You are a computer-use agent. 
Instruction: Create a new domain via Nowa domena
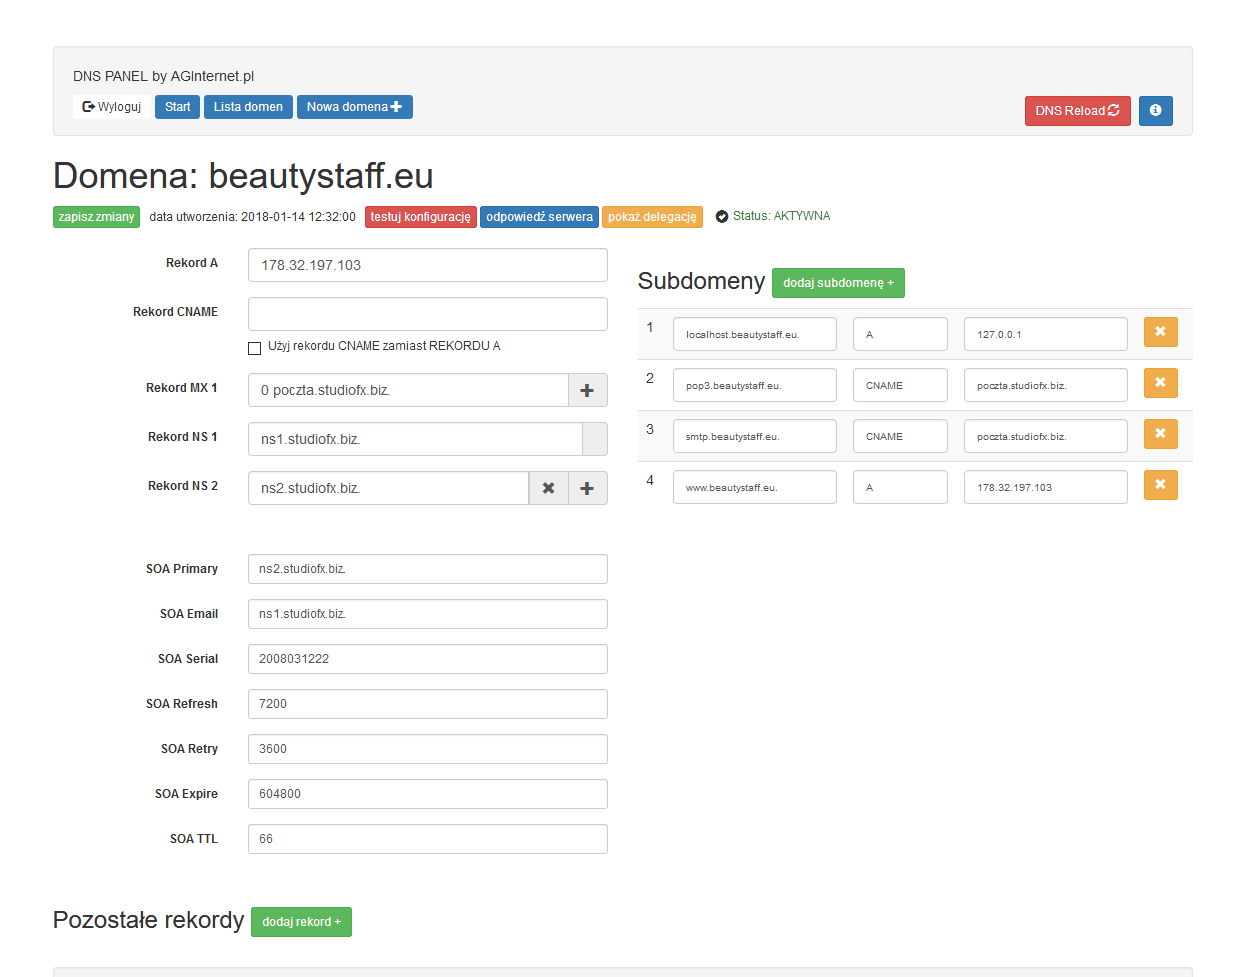pyautogui.click(x=354, y=107)
